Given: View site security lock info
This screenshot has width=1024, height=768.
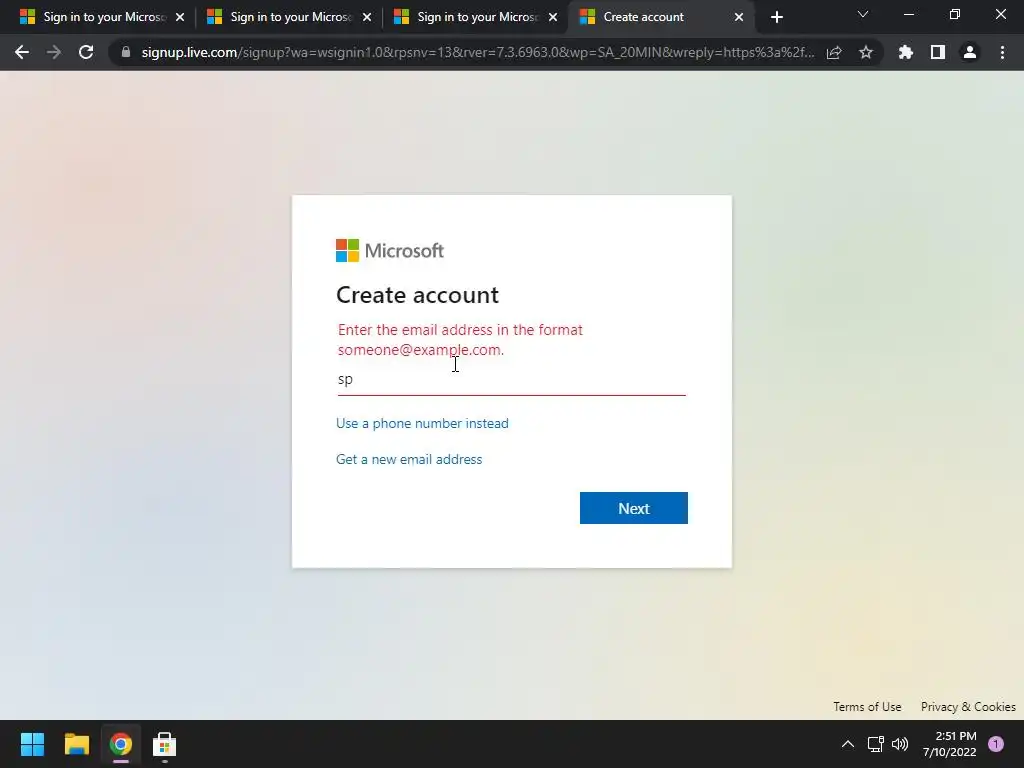Looking at the screenshot, I should click(x=126, y=52).
